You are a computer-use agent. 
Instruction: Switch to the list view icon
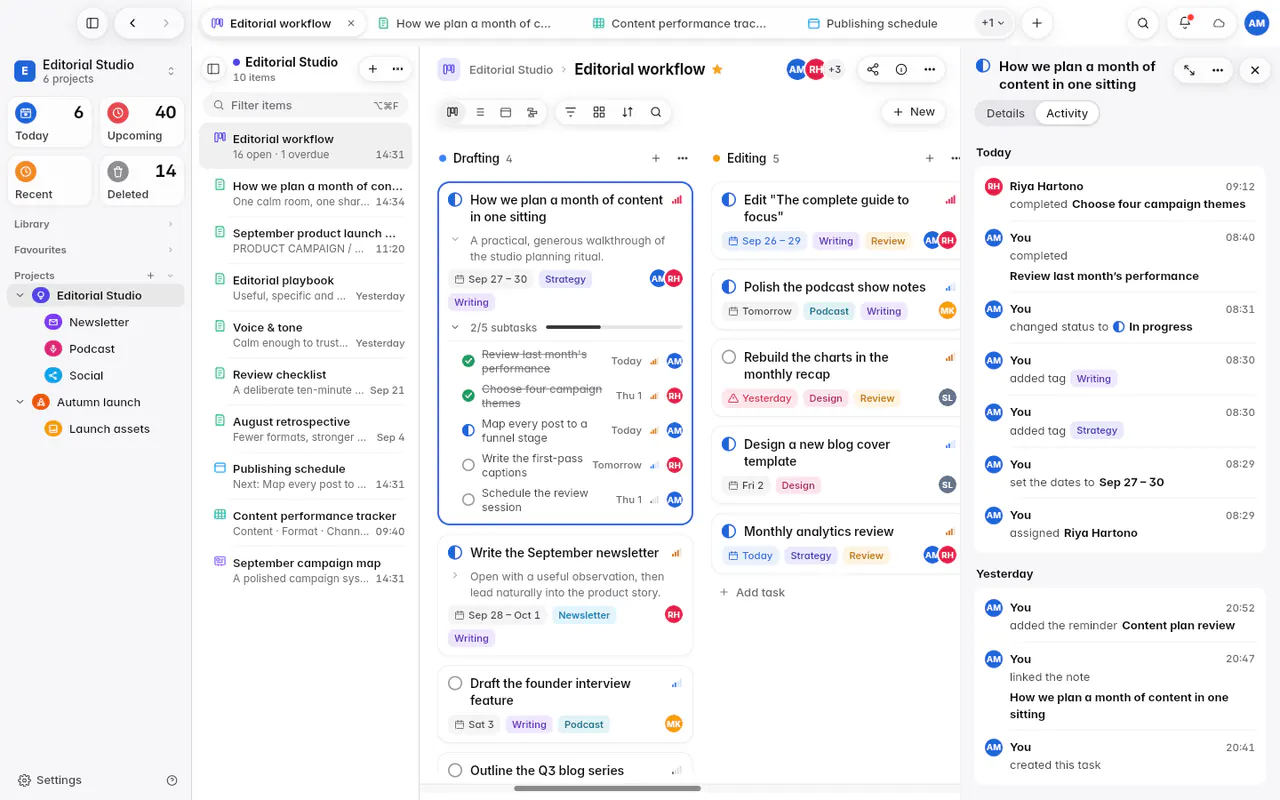[480, 112]
